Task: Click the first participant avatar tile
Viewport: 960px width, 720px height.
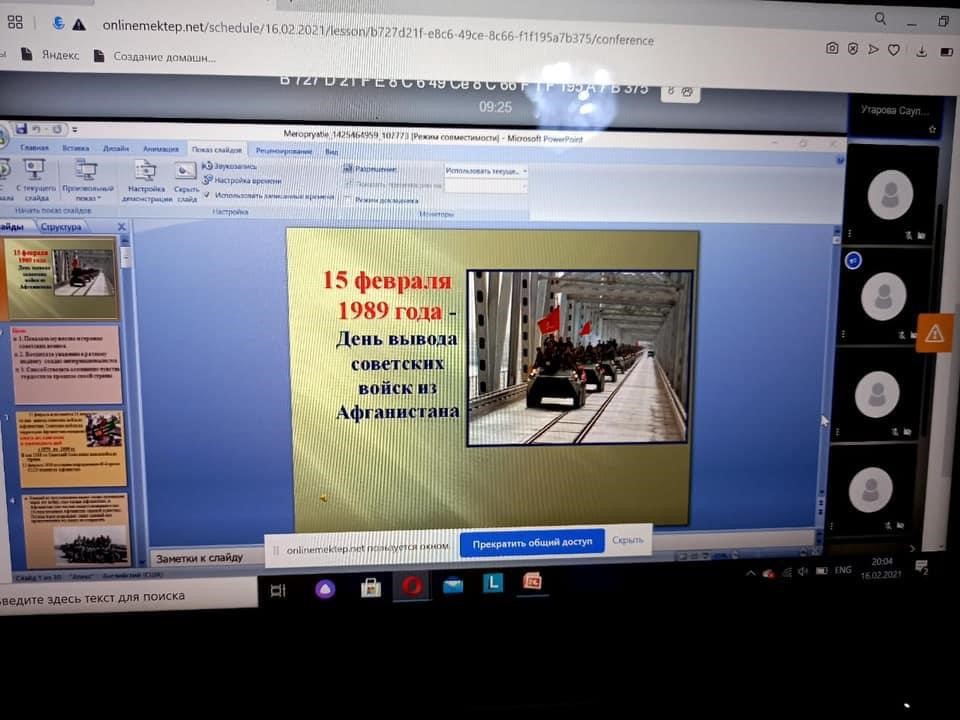Action: pos(890,195)
